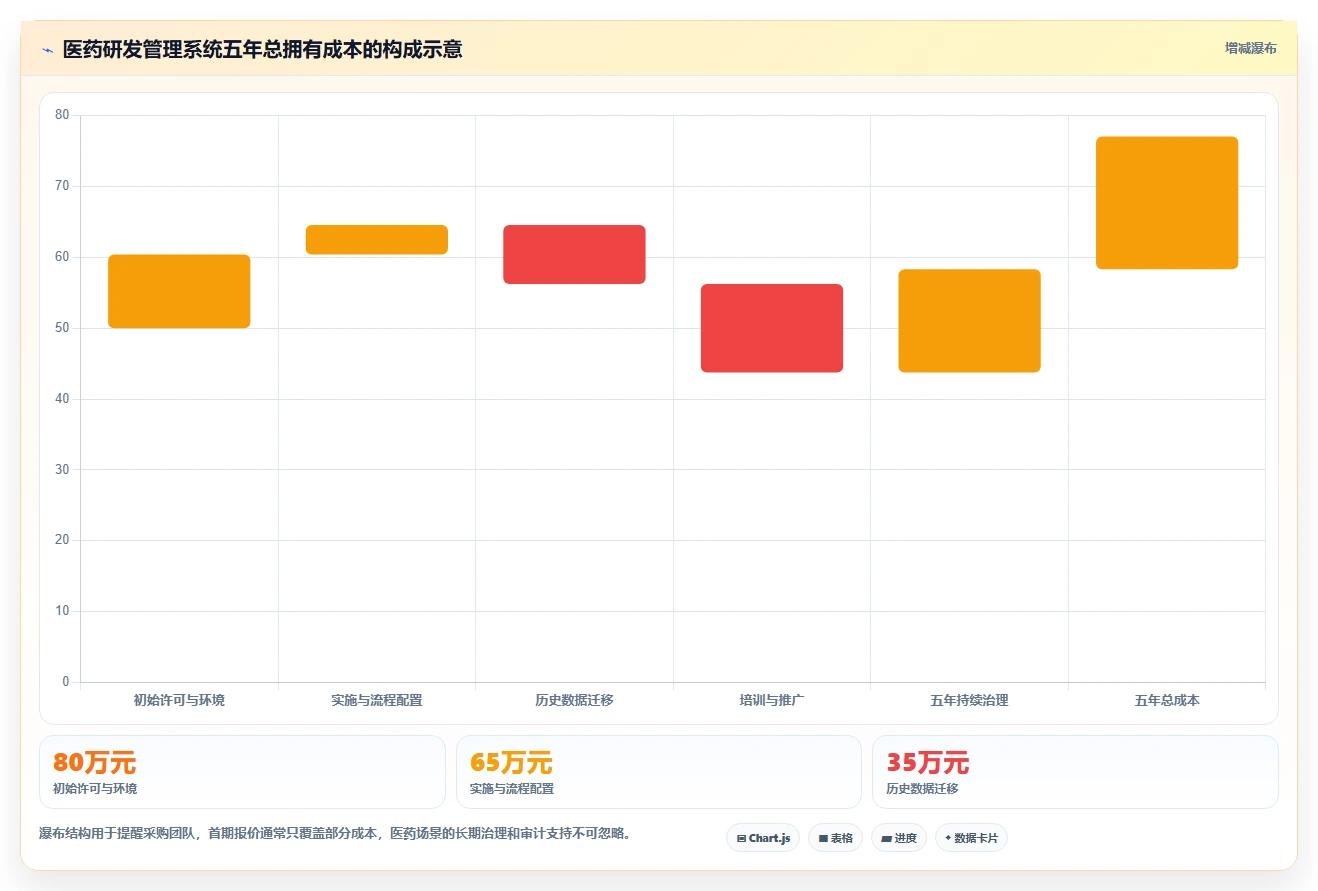Click the y-axis value 40
Viewport: 1318px width, 891px height.
[x=62, y=399]
